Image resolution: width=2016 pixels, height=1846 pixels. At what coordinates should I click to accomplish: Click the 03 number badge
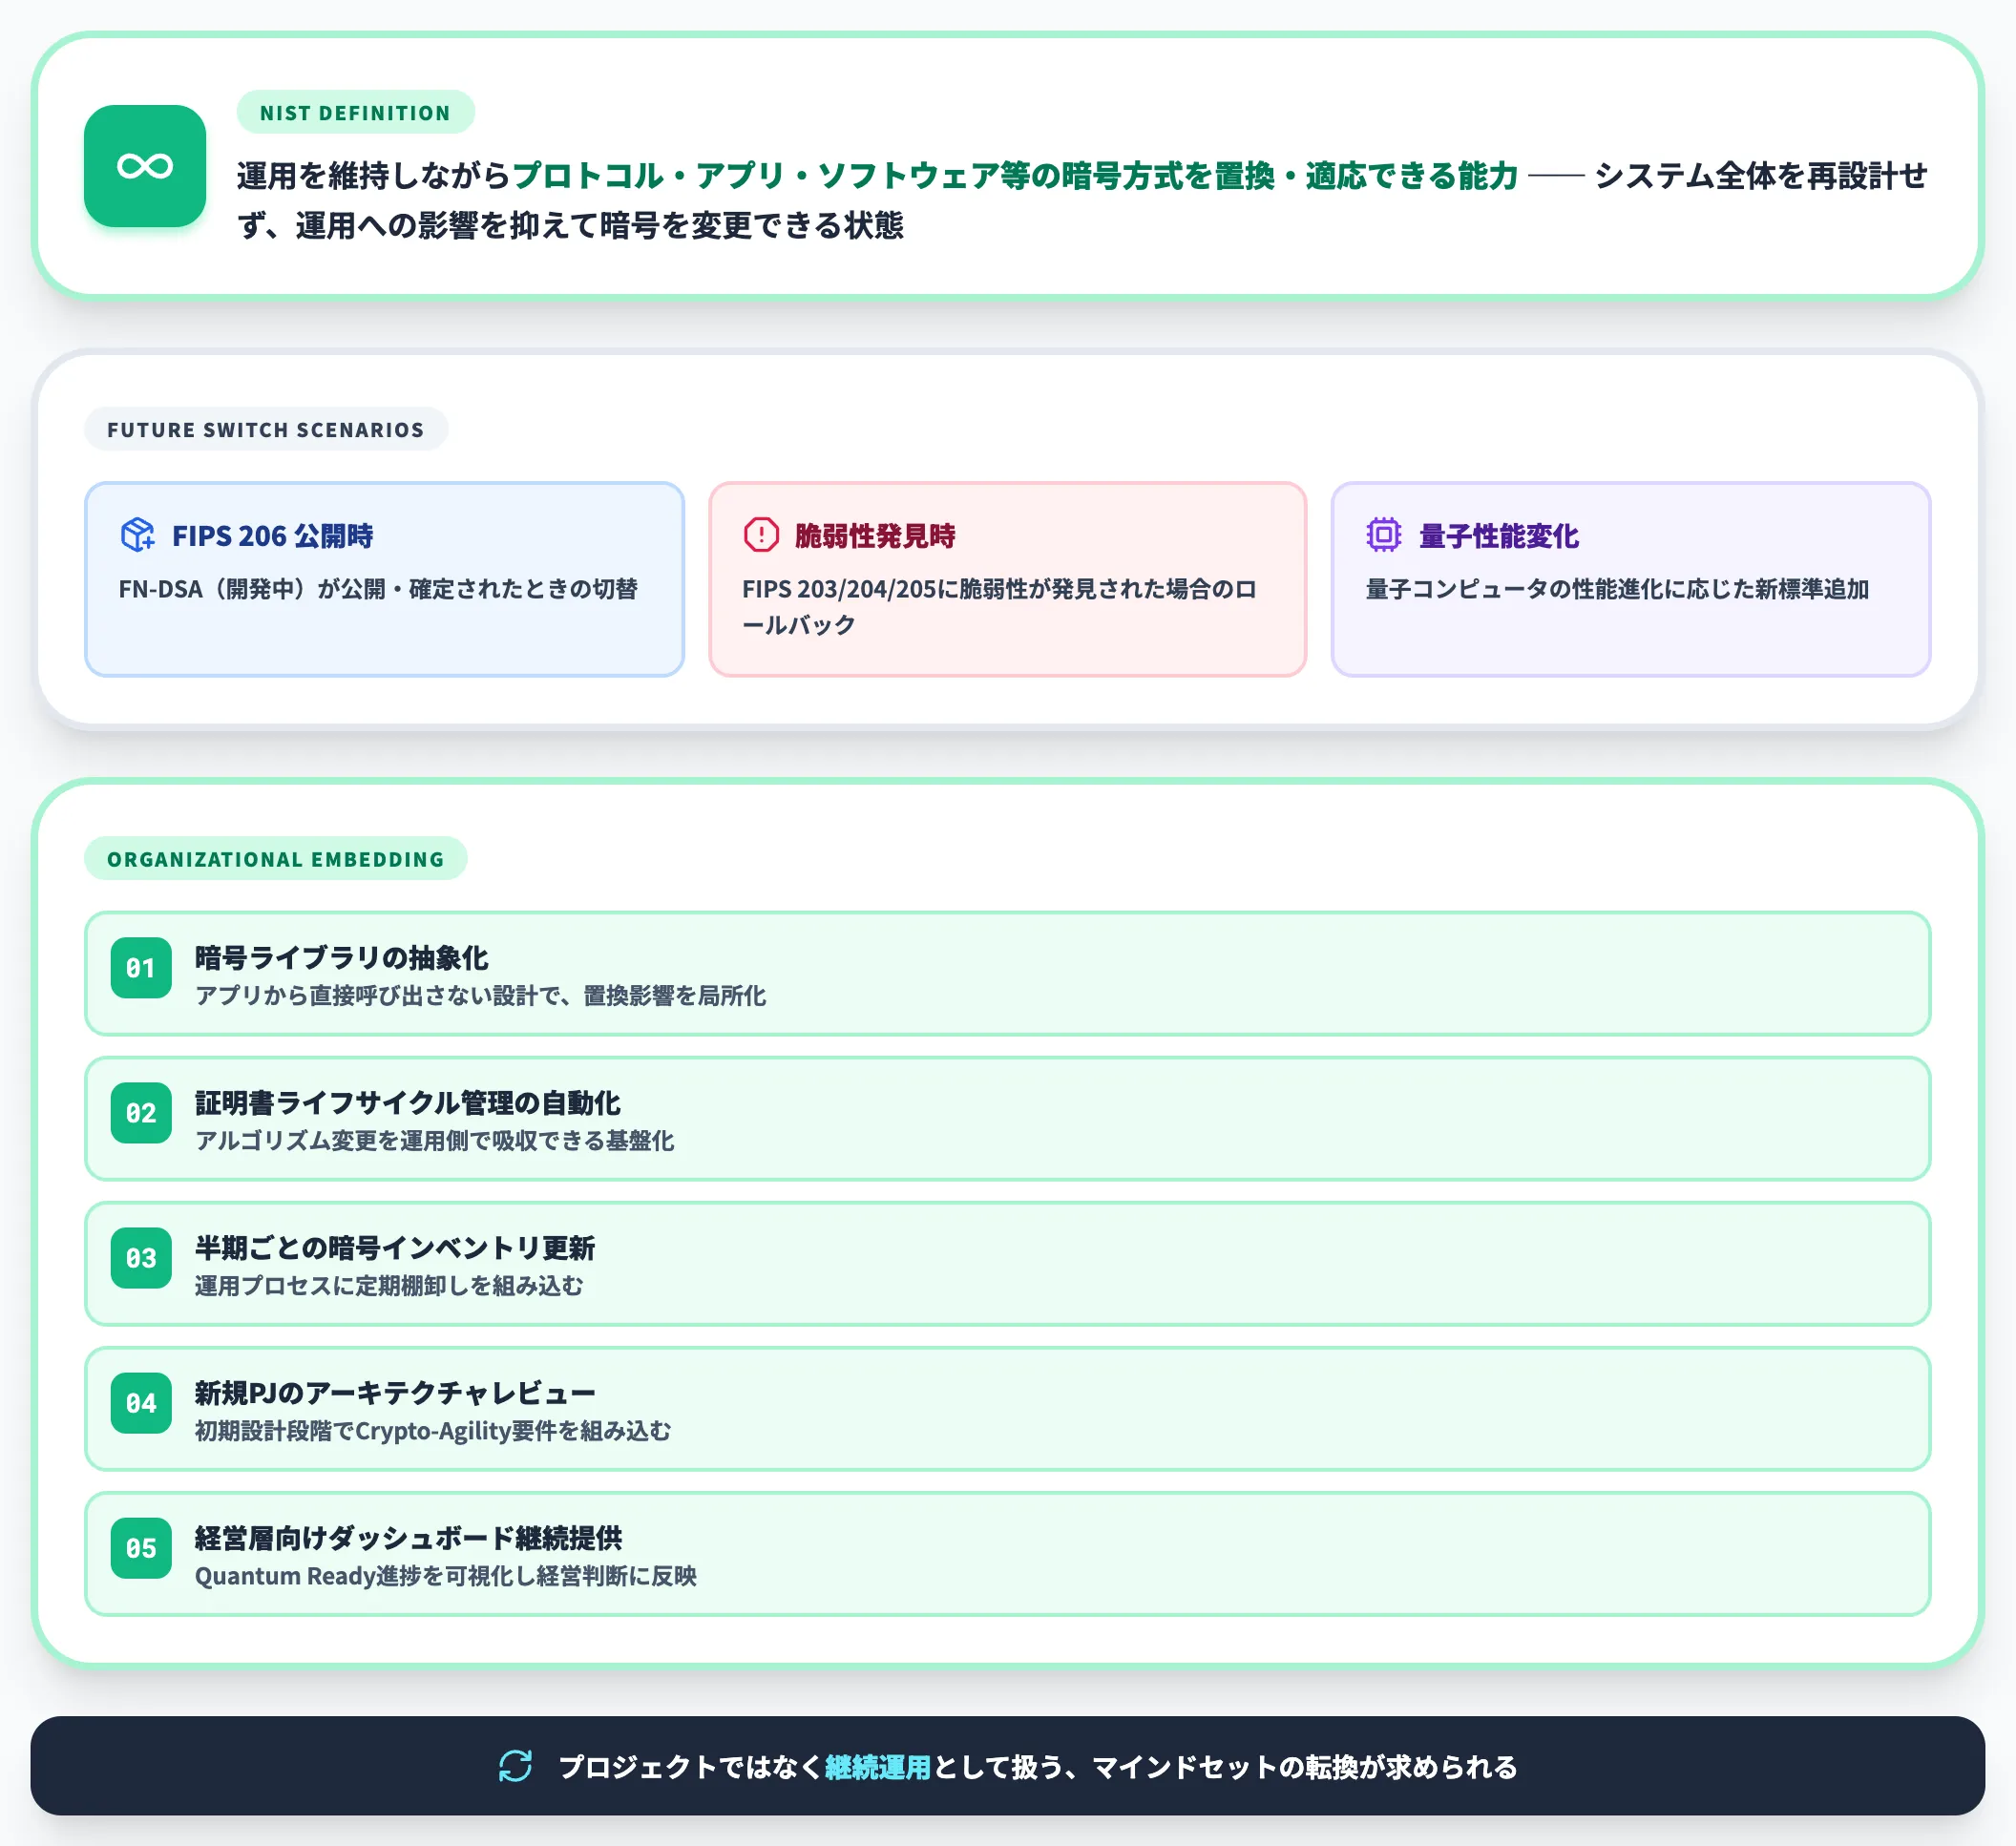[x=141, y=1258]
